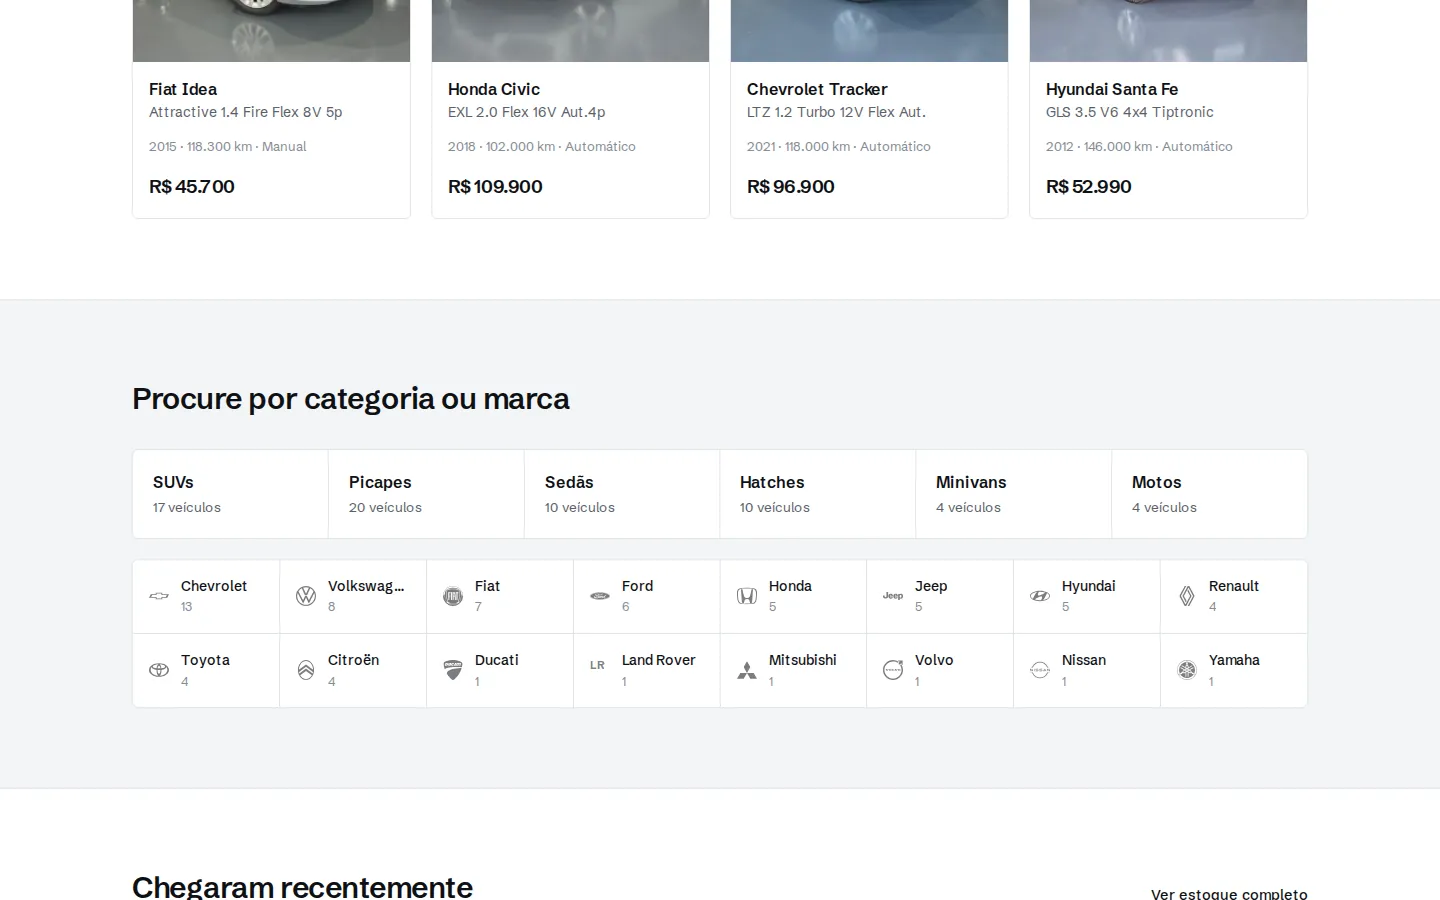
Task: Click 'Attractive 1.4 Fire Flex 8V 5p' text
Action: point(246,112)
